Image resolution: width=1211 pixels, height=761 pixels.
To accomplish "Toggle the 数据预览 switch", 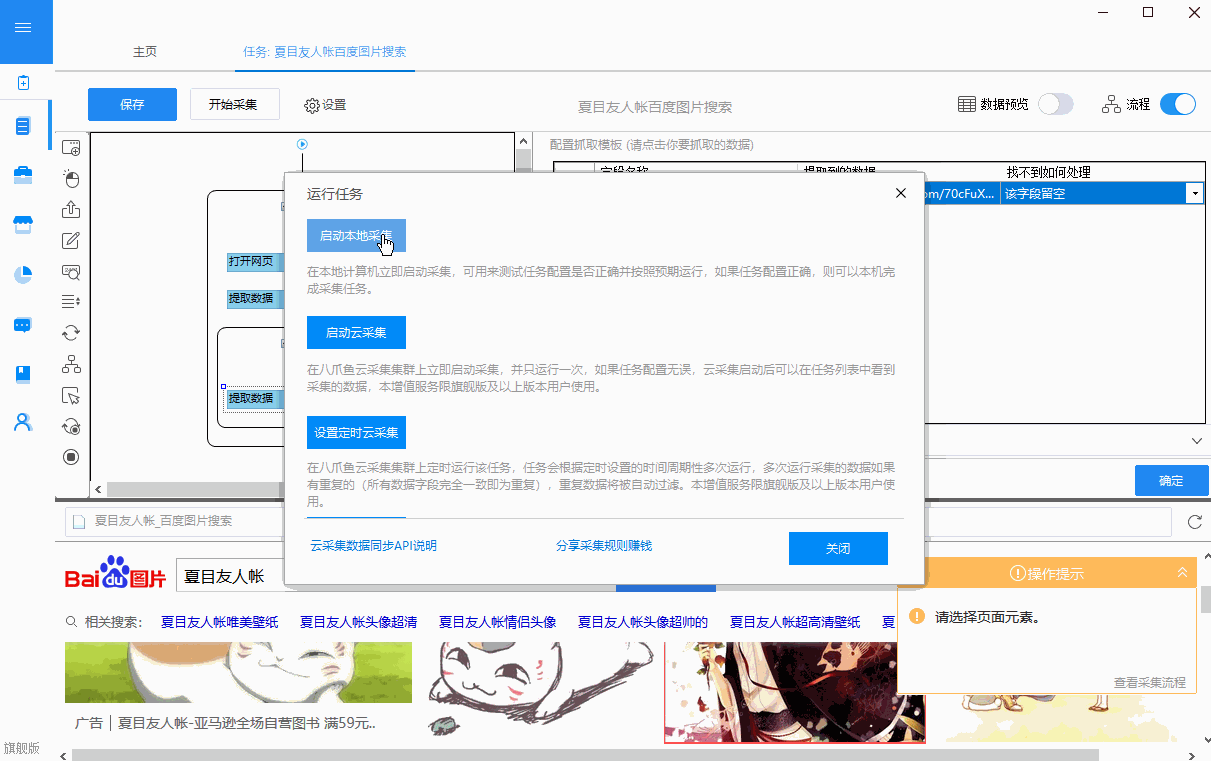I will coord(1055,104).
